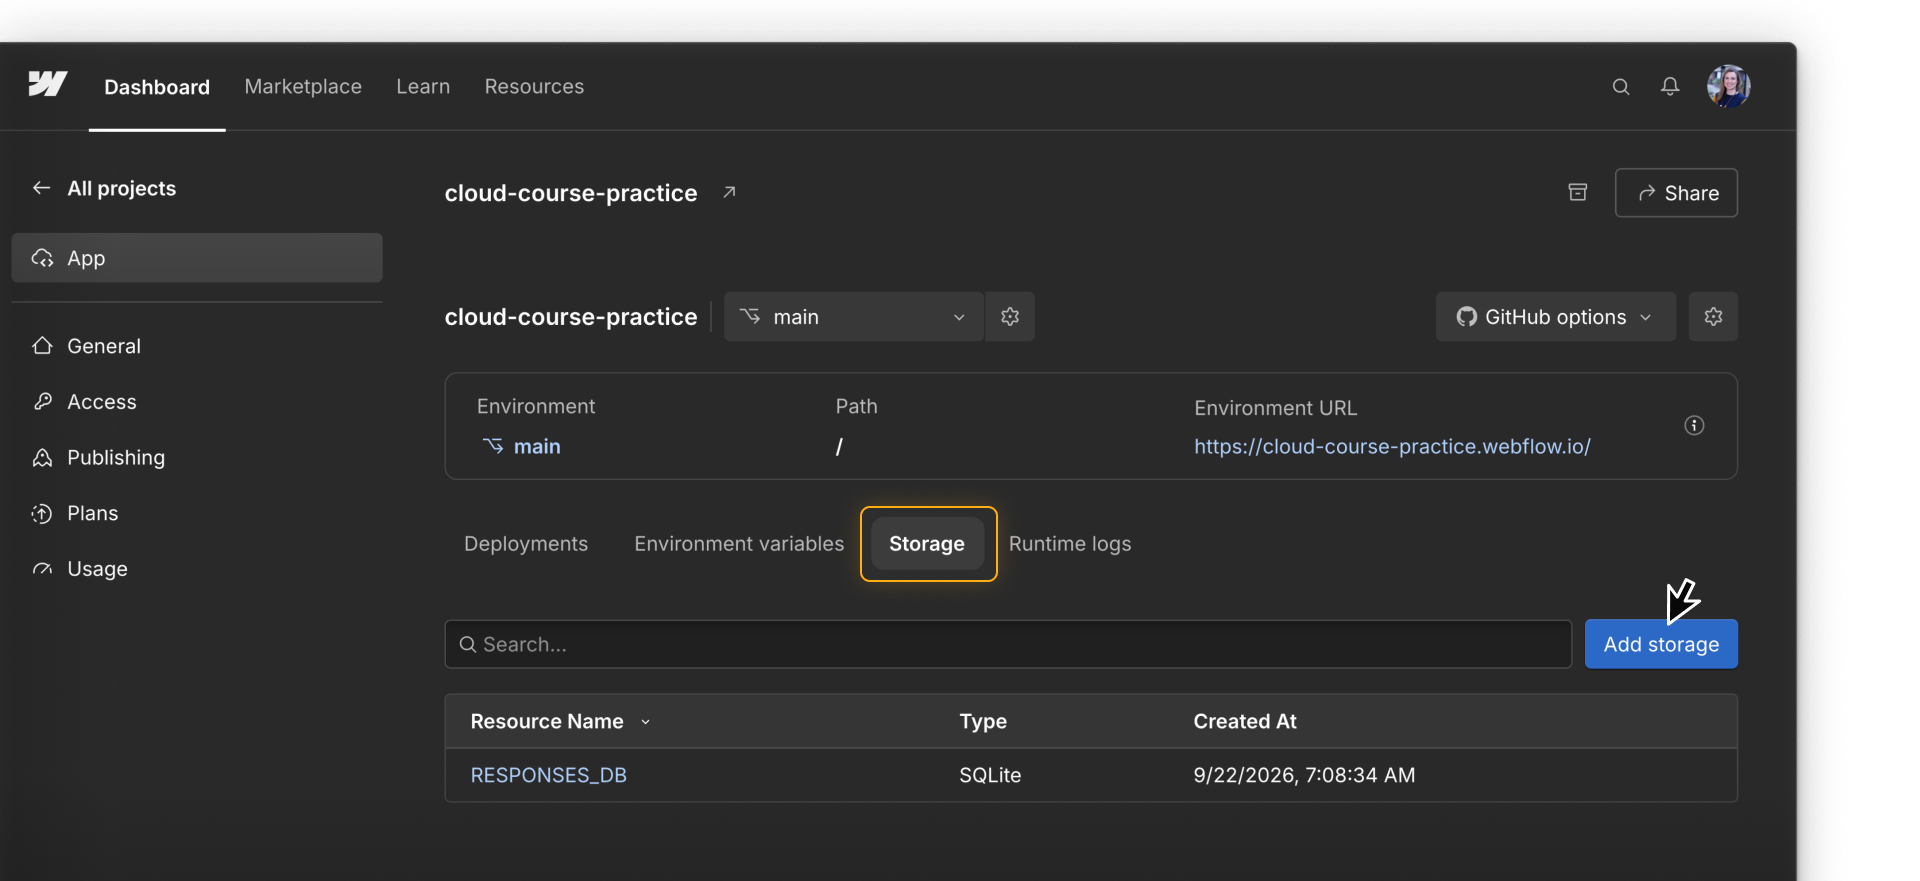1920x881 pixels.
Task: Click the environment info icon
Action: click(1694, 425)
